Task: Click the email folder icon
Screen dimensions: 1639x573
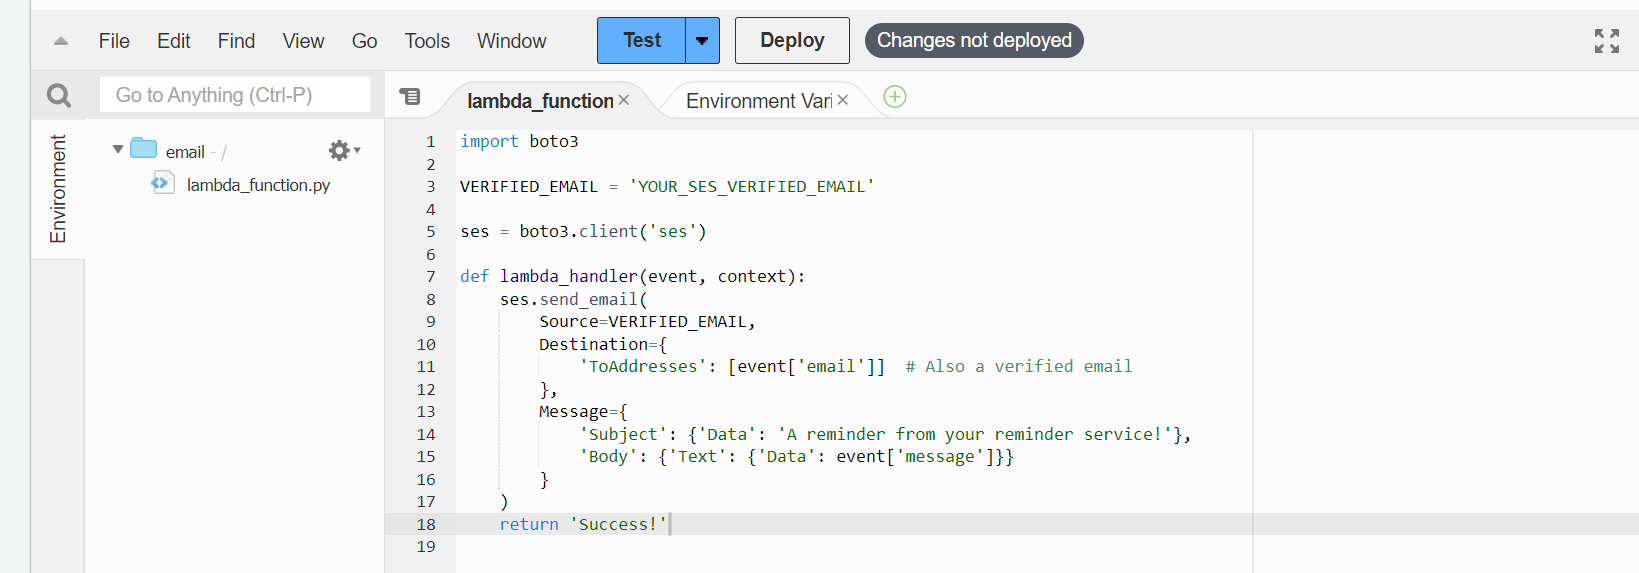Action: [x=144, y=149]
